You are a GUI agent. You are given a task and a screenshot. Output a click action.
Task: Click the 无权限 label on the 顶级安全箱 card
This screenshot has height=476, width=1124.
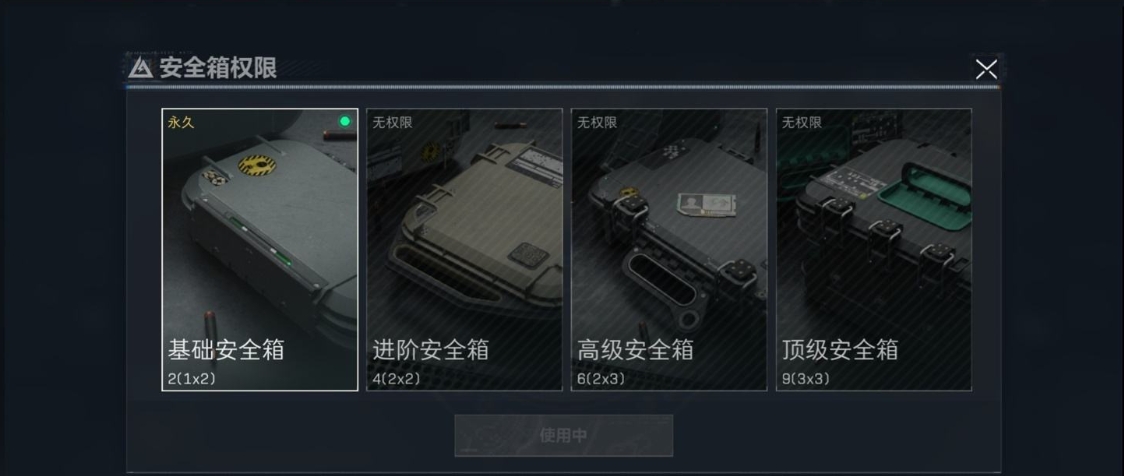click(801, 123)
